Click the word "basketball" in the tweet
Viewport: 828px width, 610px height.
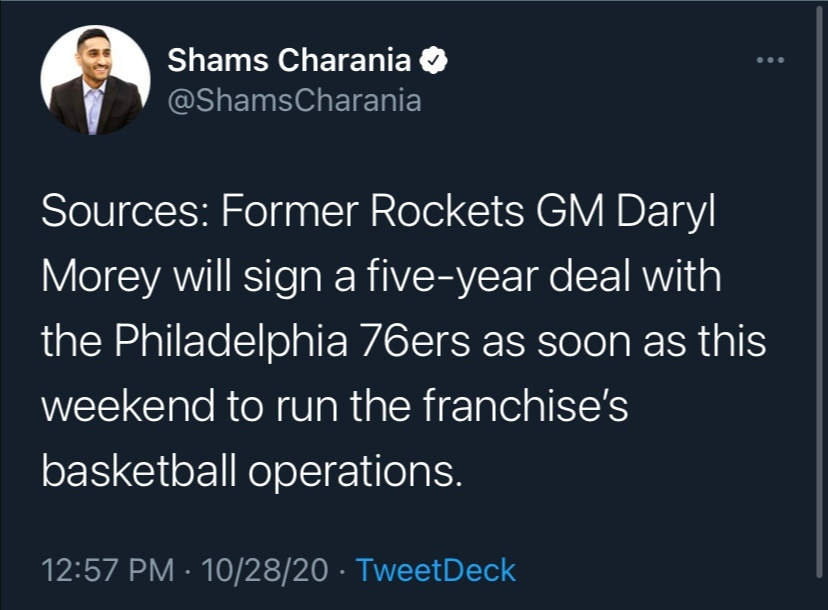pos(139,470)
